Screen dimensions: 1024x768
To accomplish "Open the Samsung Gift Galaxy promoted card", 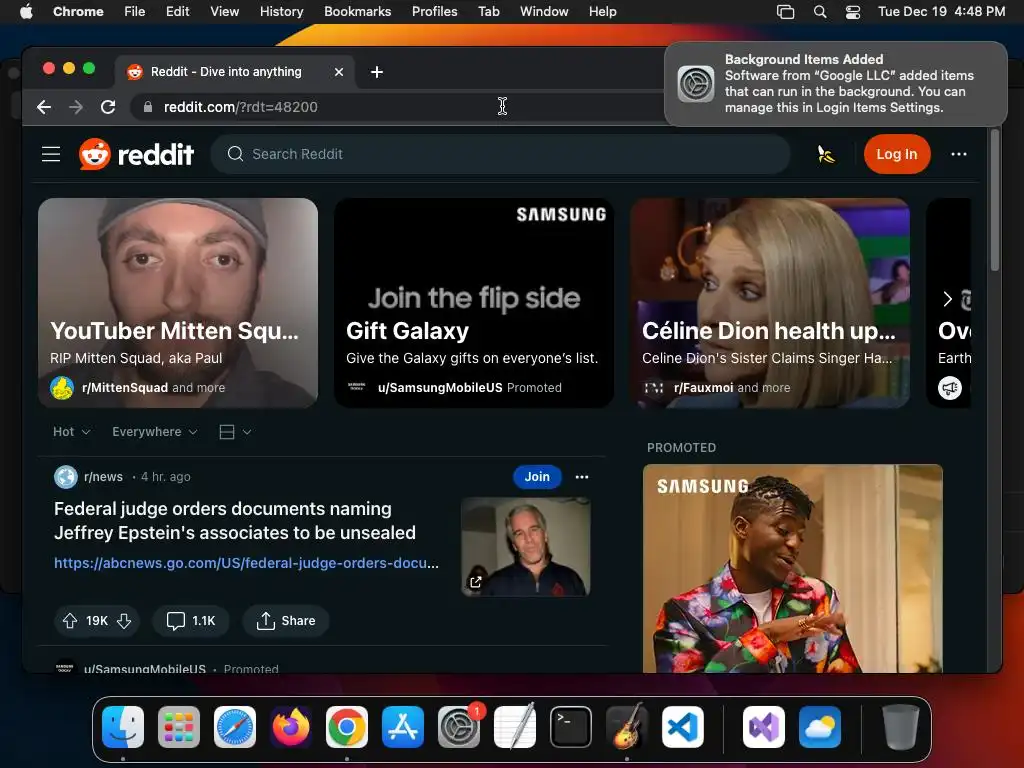I will coord(474,303).
